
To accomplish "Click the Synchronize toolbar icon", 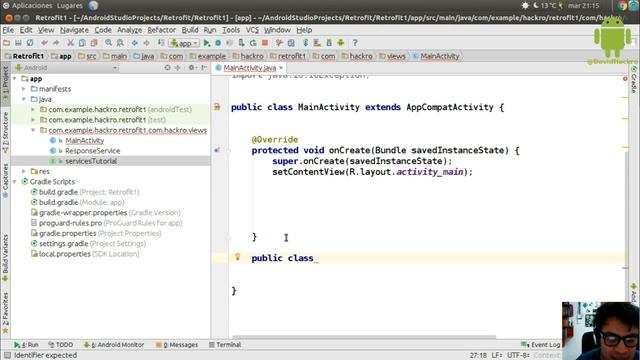I will pos(30,43).
